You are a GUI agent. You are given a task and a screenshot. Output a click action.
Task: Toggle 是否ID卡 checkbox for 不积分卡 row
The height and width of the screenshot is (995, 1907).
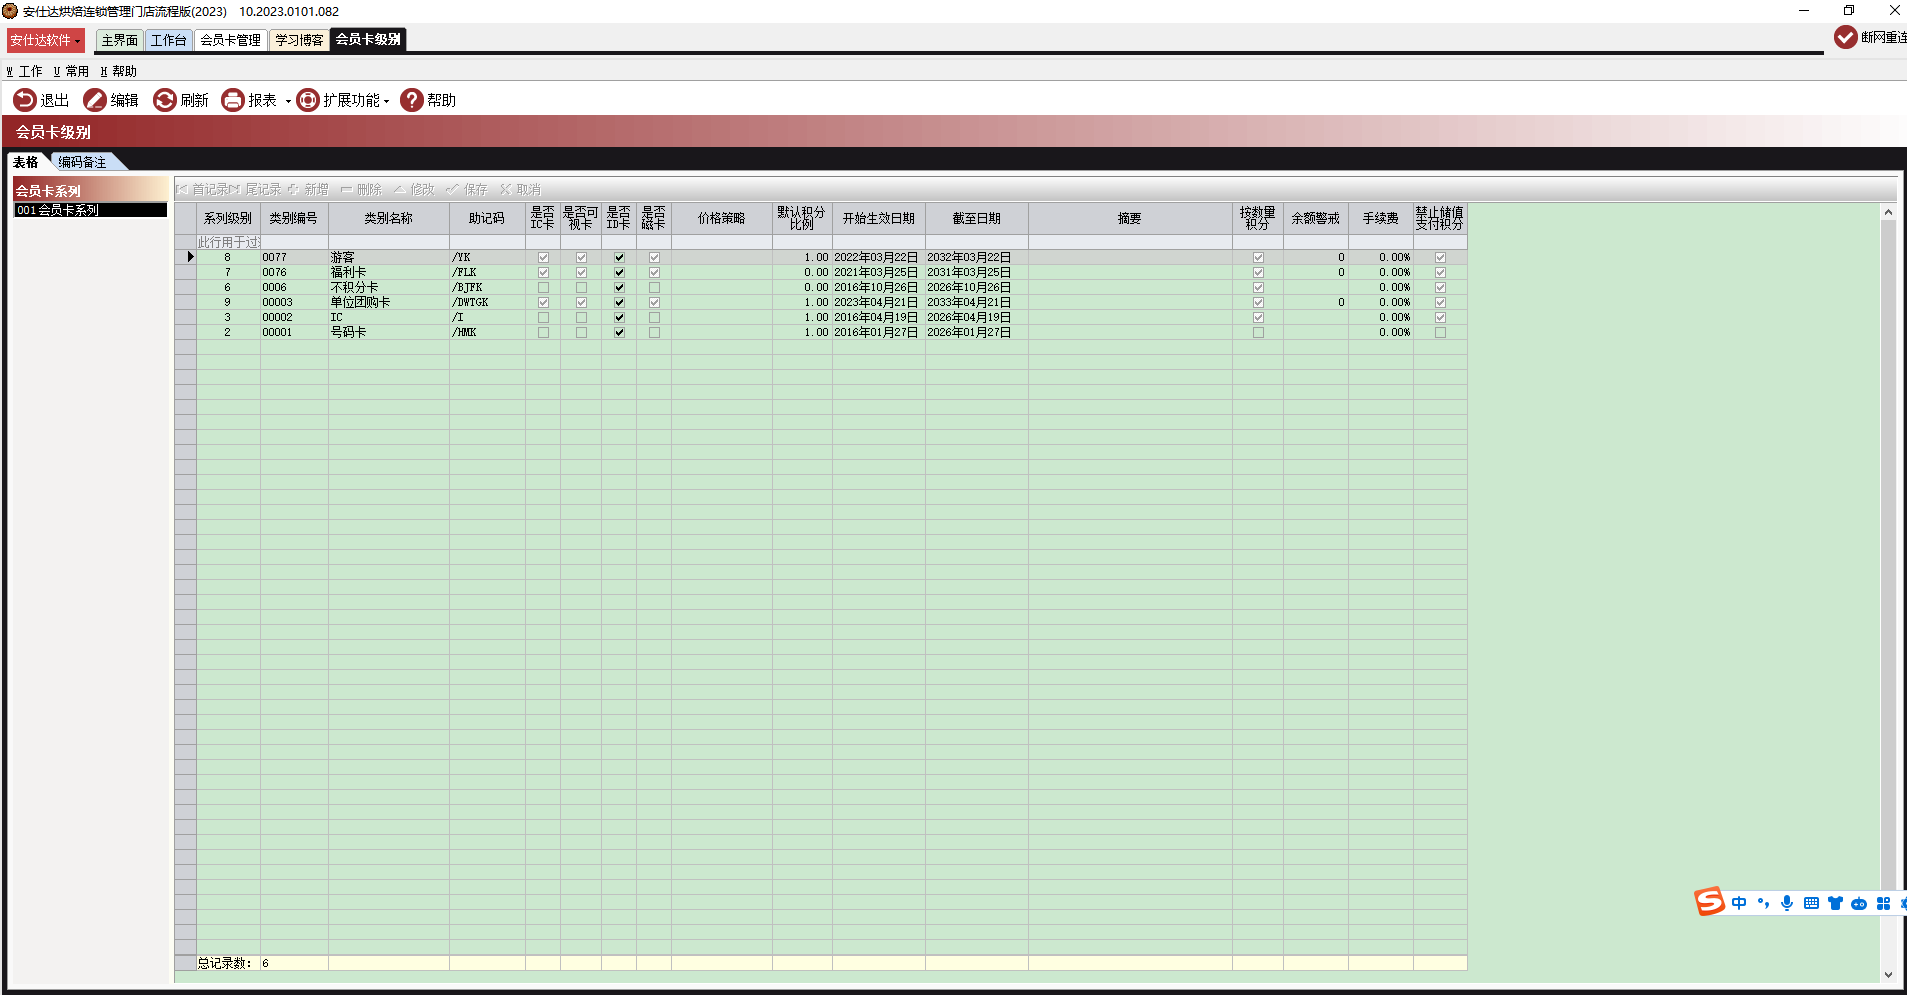click(619, 288)
